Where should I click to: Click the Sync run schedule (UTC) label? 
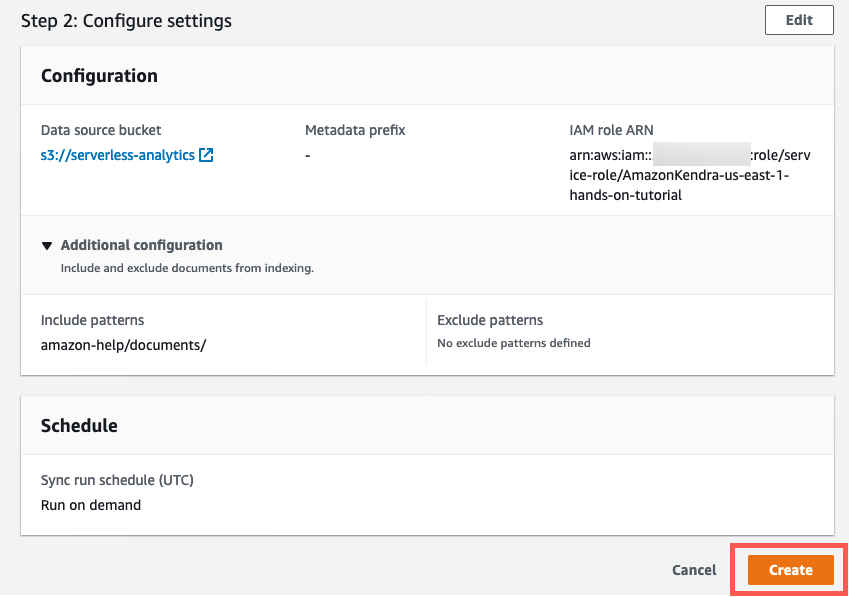point(117,480)
